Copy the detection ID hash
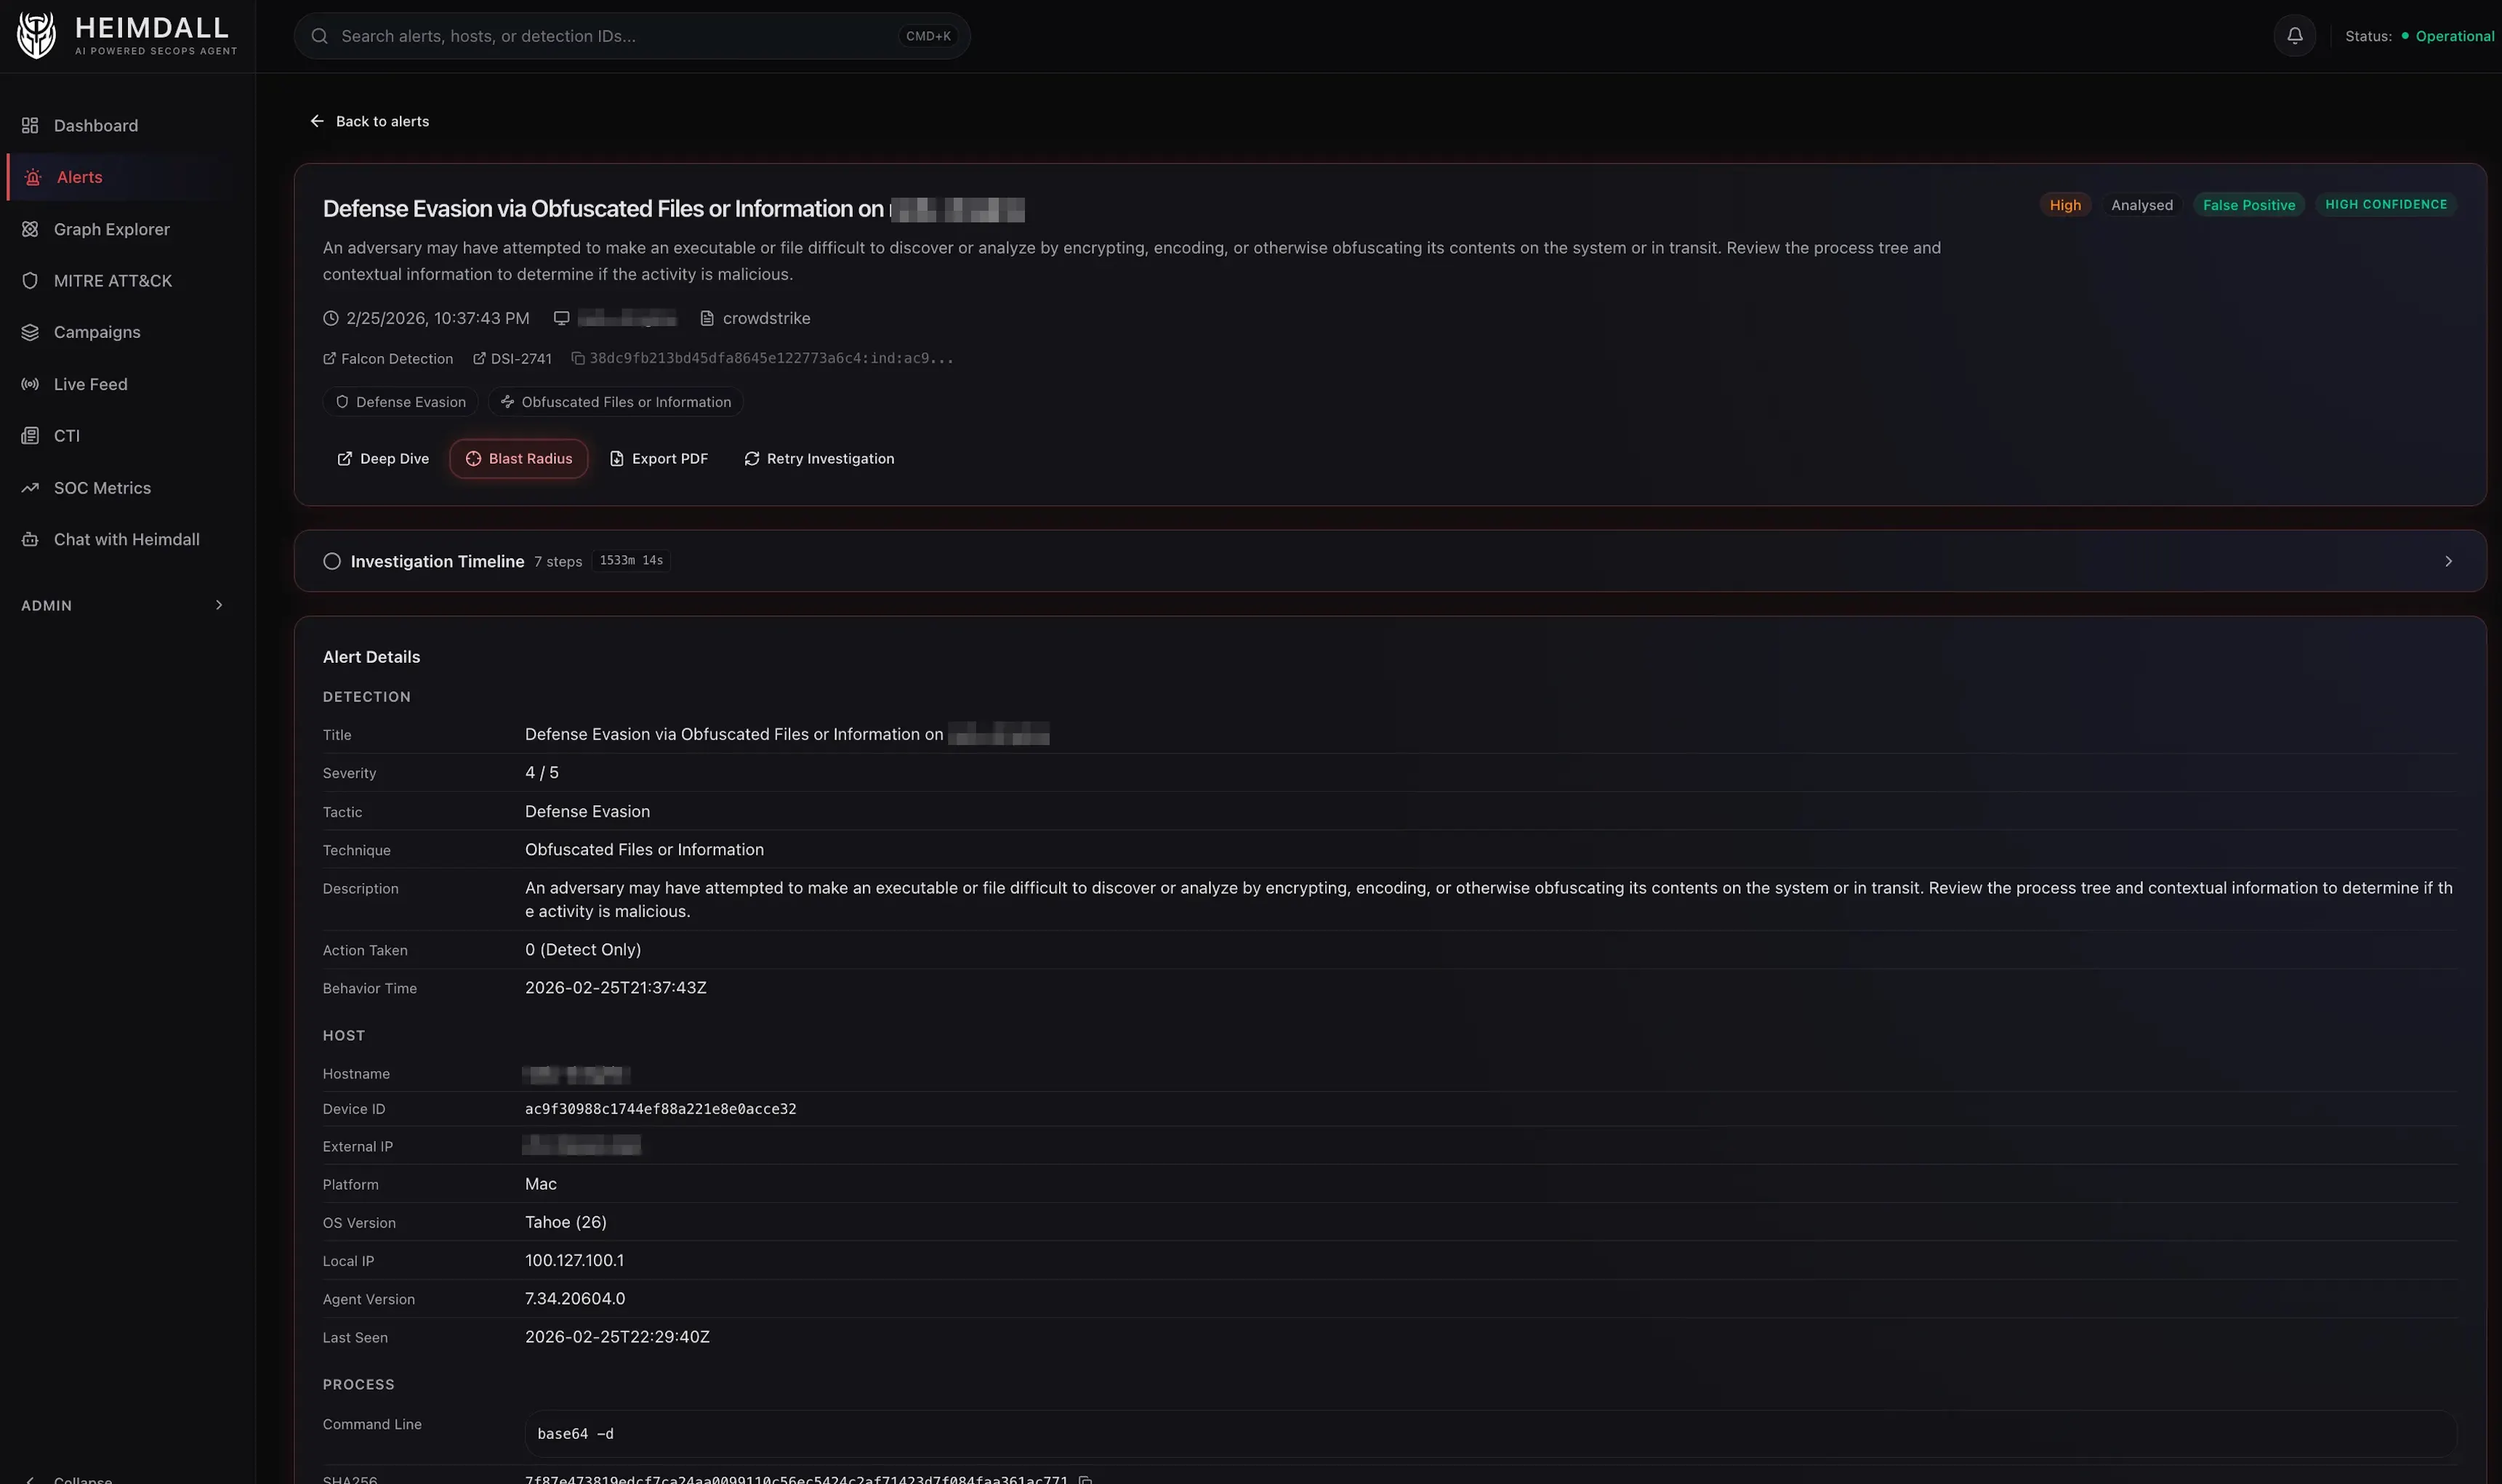The height and width of the screenshot is (1484, 2502). click(x=577, y=357)
